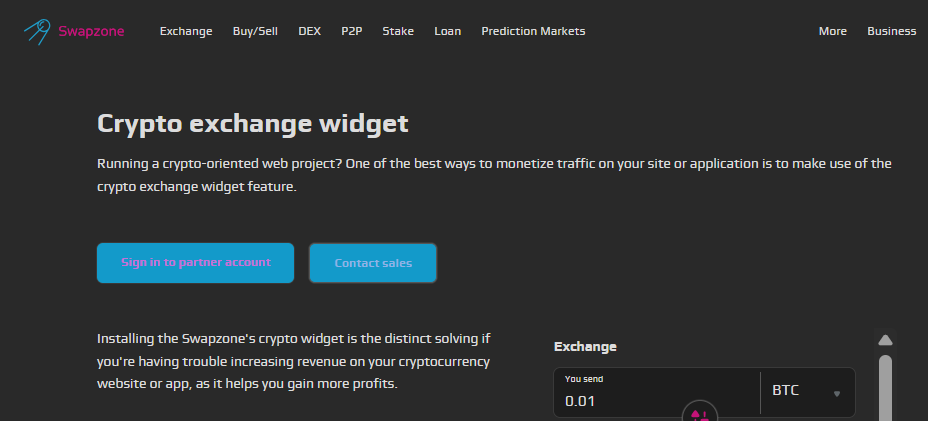The width and height of the screenshot is (928, 421).
Task: Go to Buy/Sell page
Action: 255,31
